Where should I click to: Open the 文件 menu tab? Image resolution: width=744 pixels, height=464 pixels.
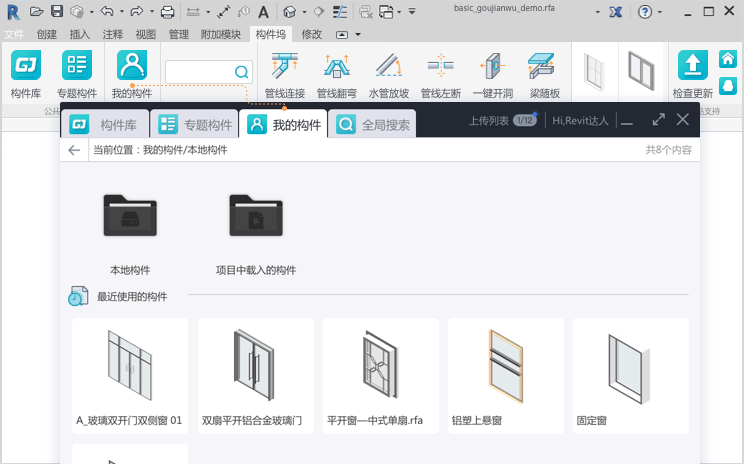tap(14, 34)
